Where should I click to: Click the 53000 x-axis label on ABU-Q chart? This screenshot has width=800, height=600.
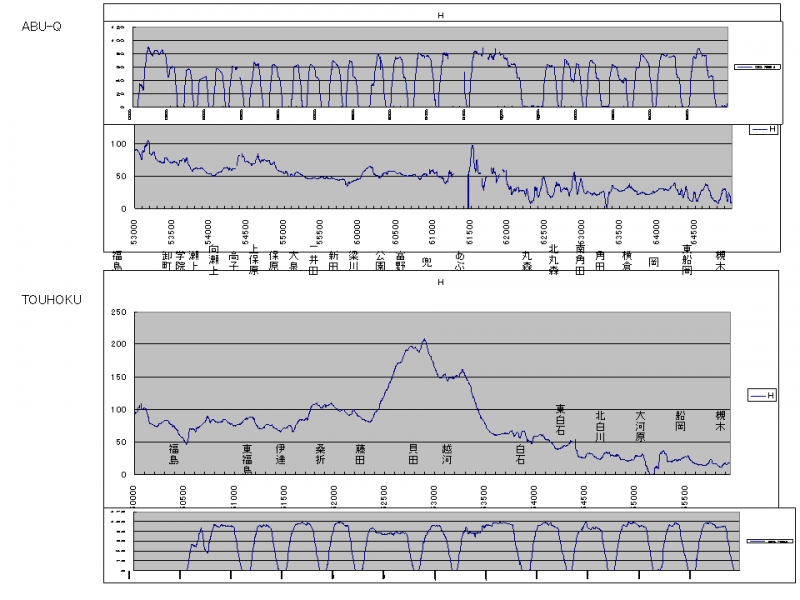(x=133, y=231)
